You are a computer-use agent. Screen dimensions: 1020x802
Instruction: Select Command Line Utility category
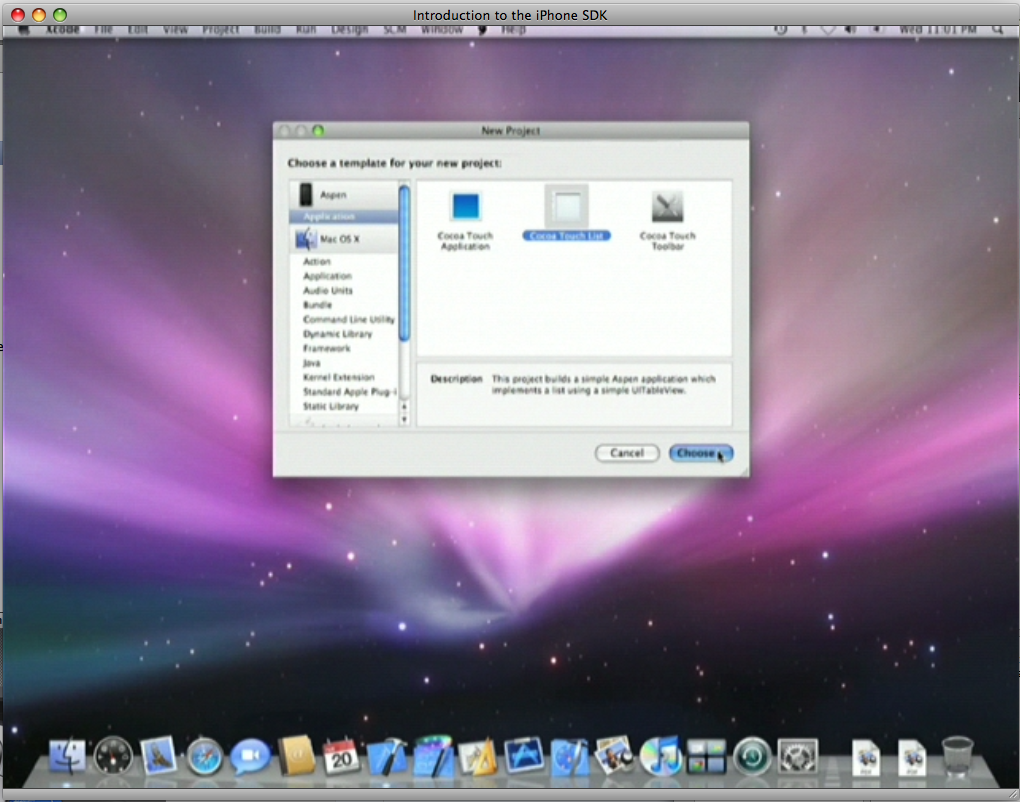(x=349, y=319)
